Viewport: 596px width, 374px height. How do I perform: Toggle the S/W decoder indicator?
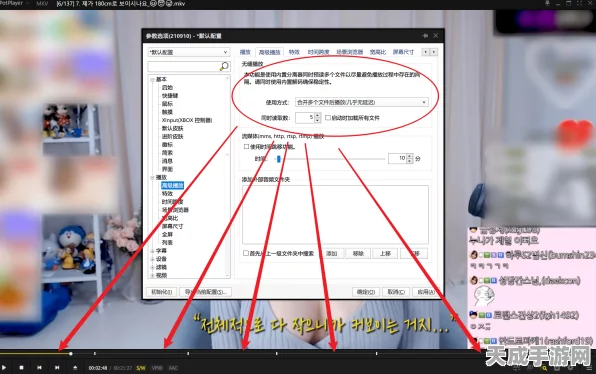[141, 368]
